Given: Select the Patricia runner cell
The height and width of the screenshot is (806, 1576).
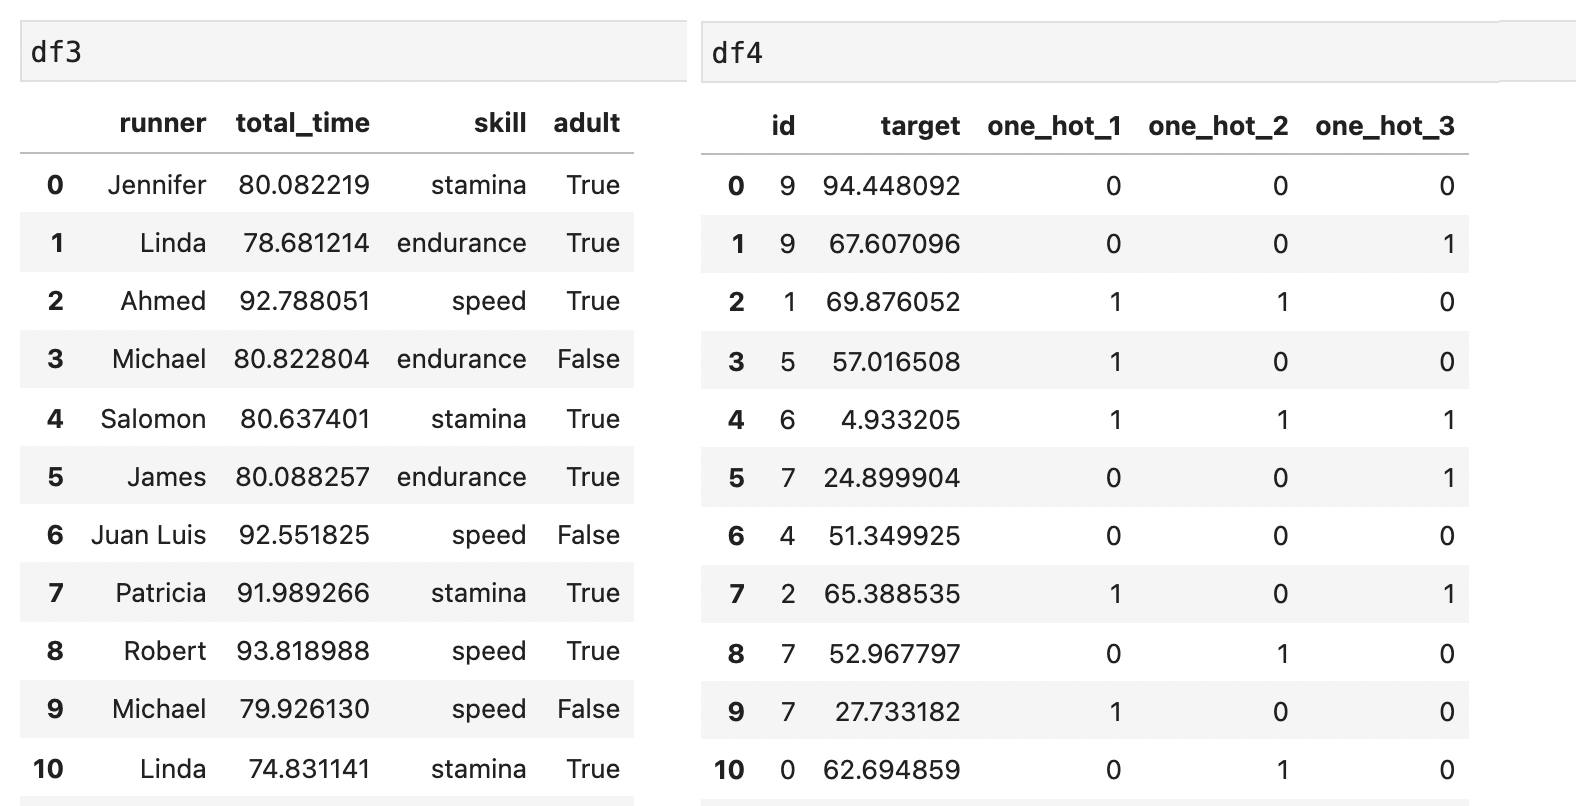Looking at the screenshot, I should tap(160, 593).
